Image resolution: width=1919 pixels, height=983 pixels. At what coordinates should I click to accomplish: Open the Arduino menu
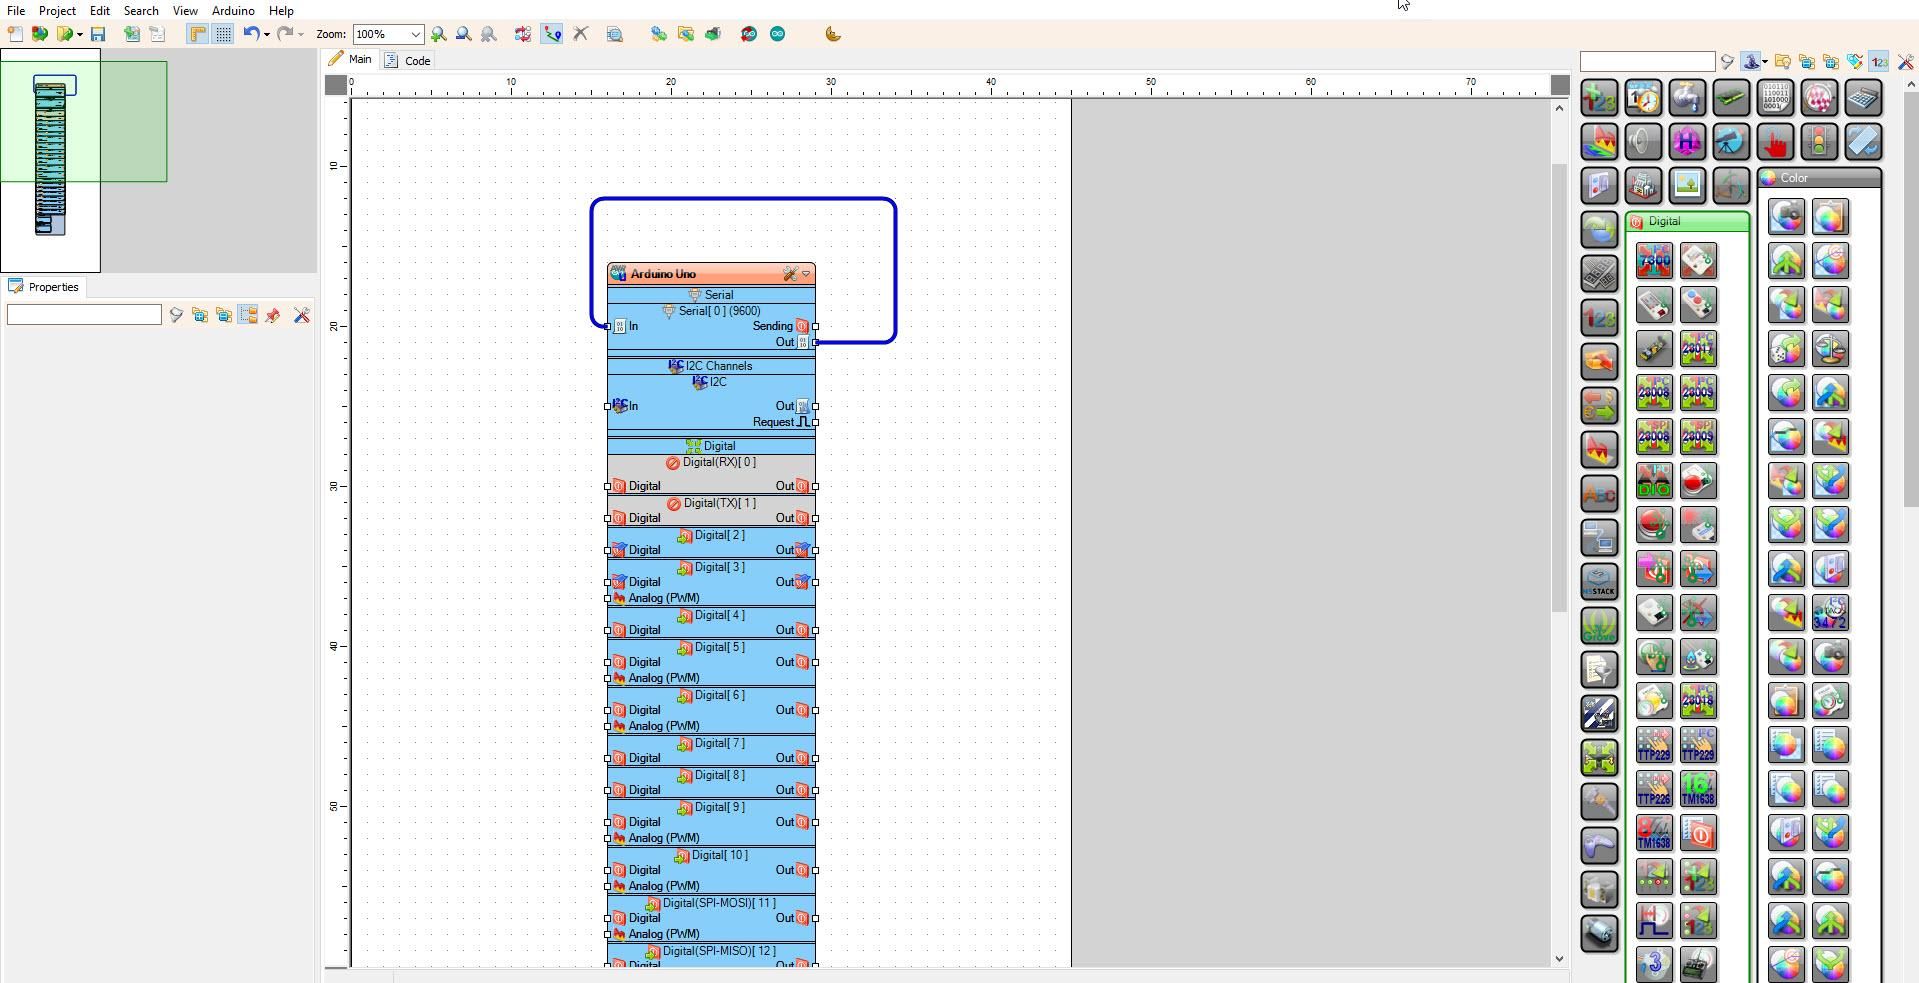[x=232, y=10]
